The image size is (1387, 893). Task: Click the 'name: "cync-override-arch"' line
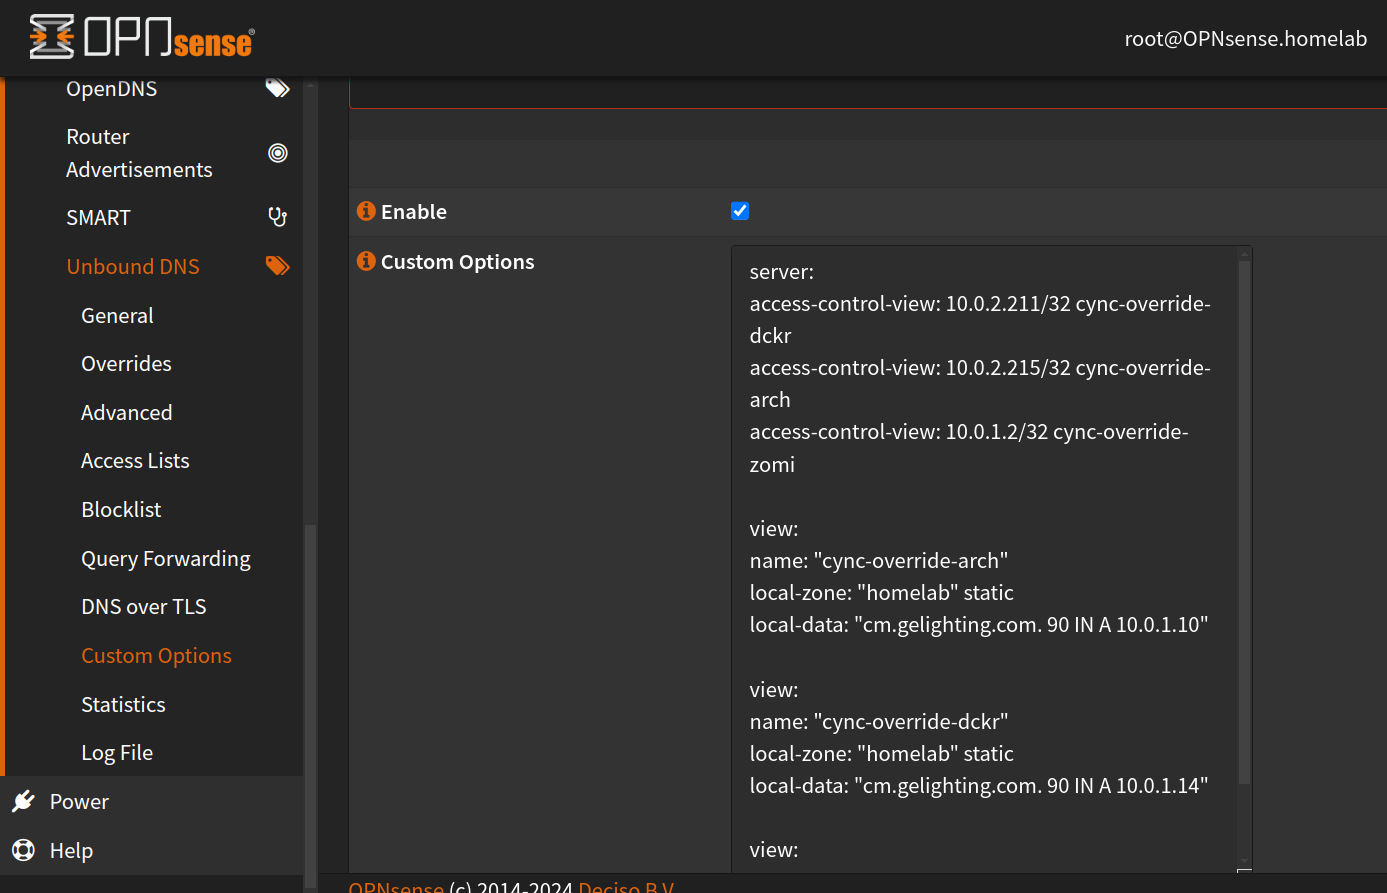click(879, 560)
